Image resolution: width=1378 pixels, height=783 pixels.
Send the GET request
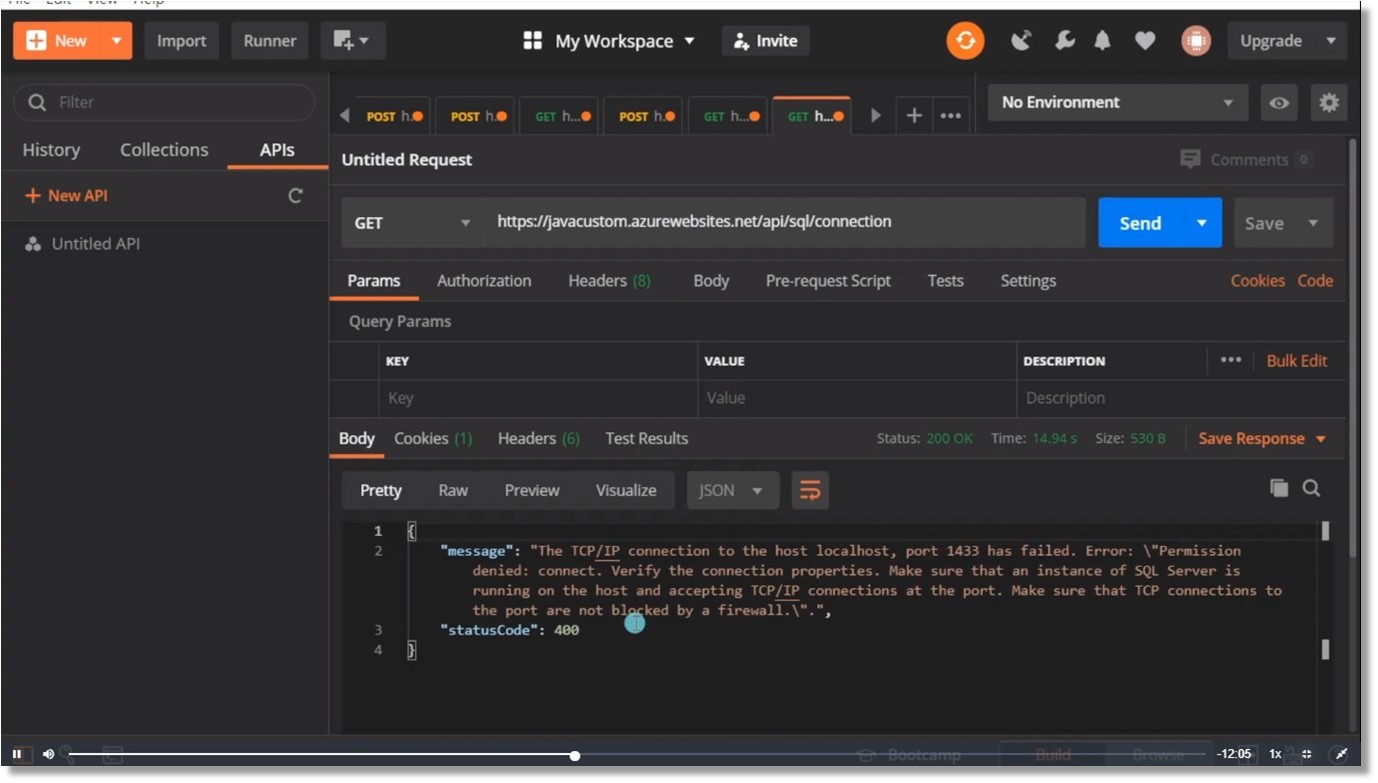click(x=1140, y=222)
